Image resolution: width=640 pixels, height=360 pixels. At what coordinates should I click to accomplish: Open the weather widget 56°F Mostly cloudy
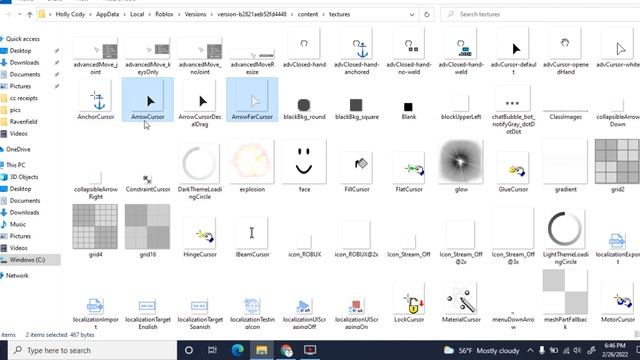click(481, 350)
